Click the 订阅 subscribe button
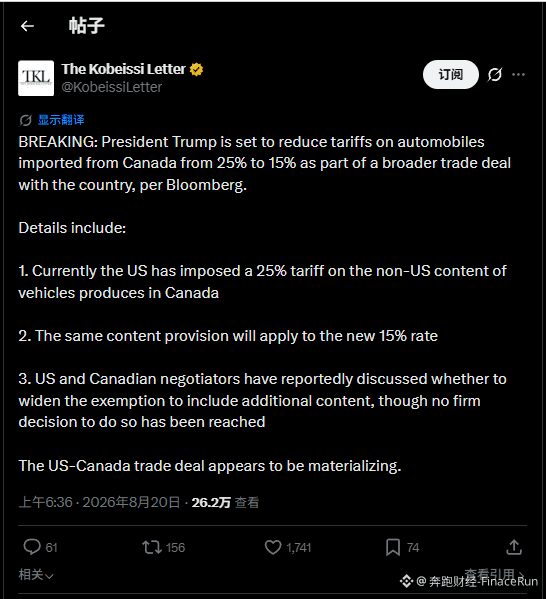 450,74
